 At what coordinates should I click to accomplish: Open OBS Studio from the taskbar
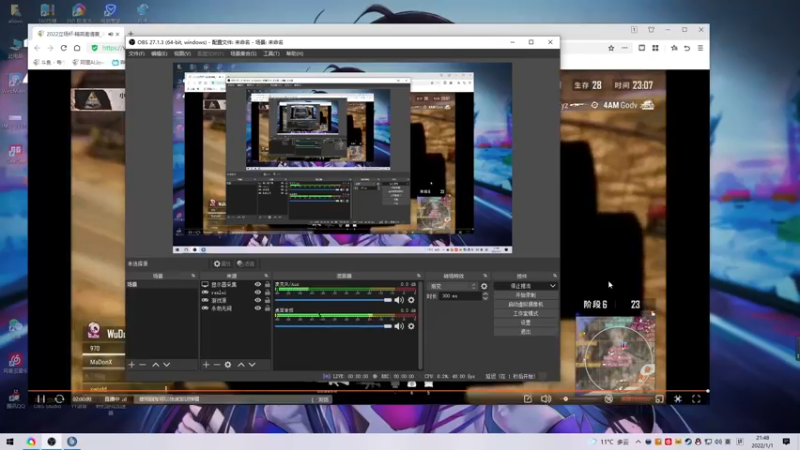52,441
